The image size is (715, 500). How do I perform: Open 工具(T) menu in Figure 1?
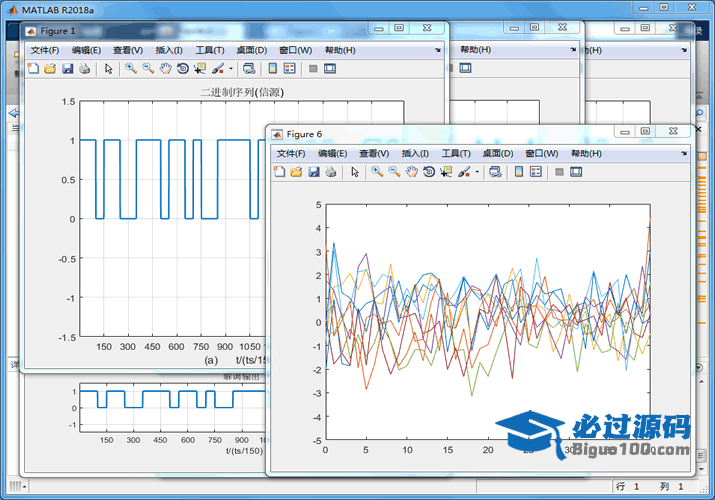(x=210, y=50)
